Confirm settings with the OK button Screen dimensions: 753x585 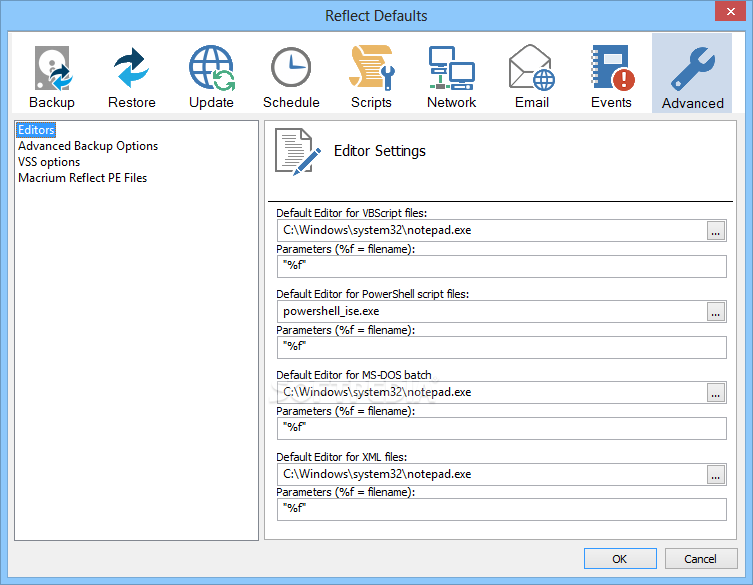(x=620, y=559)
